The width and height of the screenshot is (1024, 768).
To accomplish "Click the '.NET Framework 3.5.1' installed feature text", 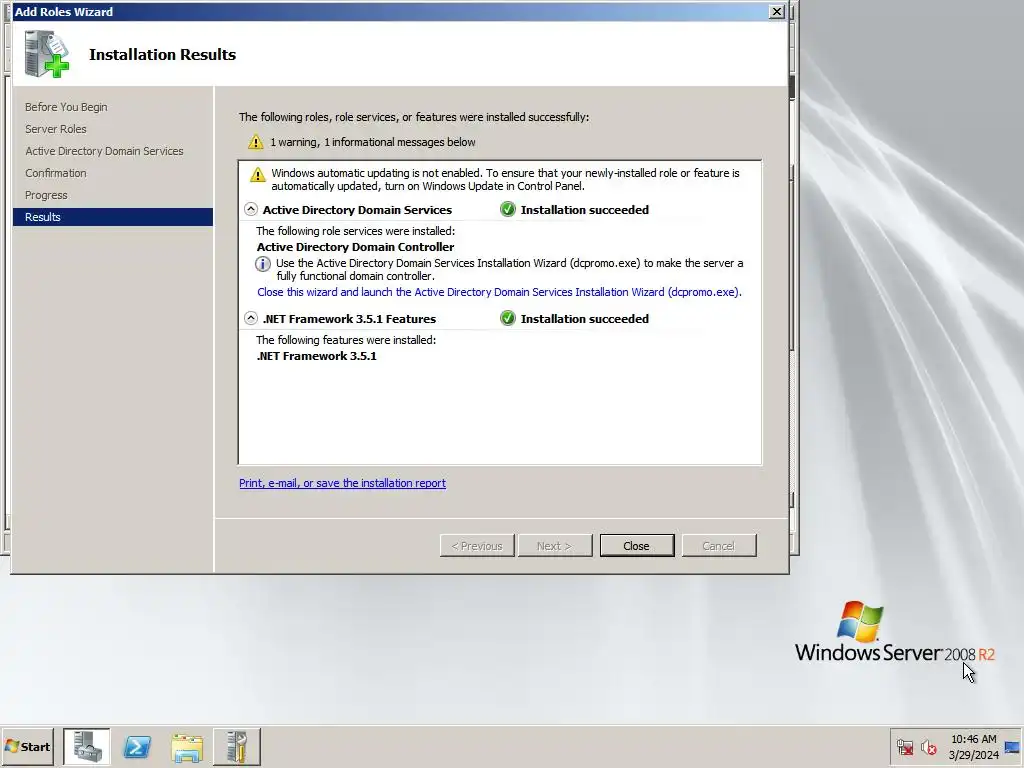I will (317, 356).
